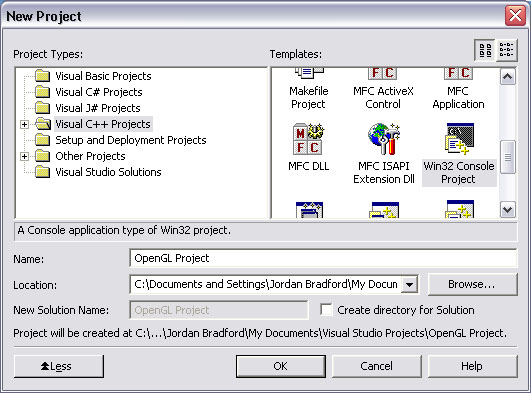This screenshot has width=531, height=393.
Task: Click the Name field containing OpenGL Project
Action: coord(323,258)
